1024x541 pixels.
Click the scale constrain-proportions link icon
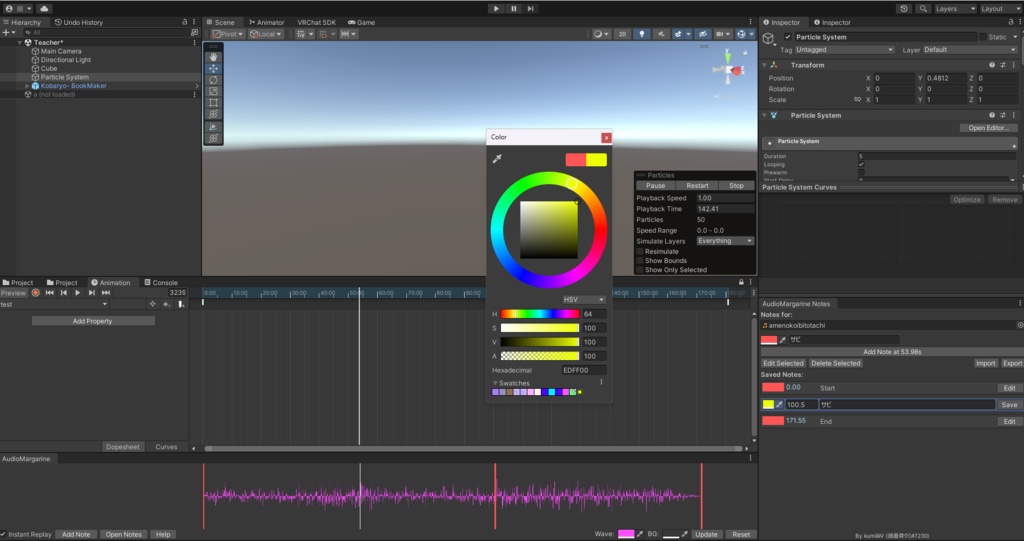click(857, 100)
